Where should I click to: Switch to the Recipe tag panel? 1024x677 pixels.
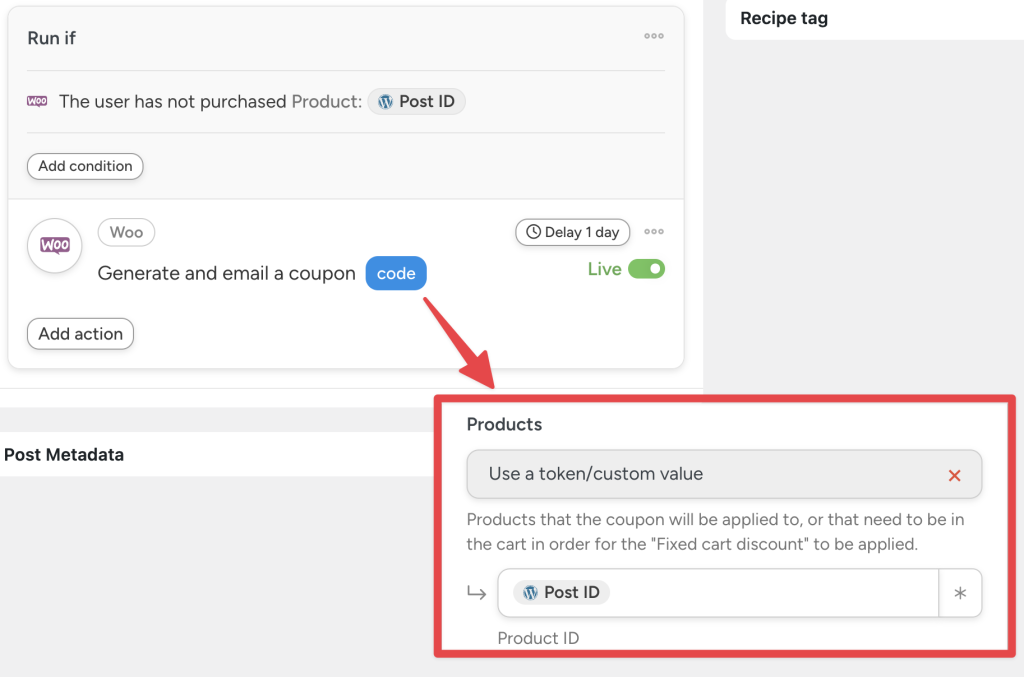(x=783, y=18)
